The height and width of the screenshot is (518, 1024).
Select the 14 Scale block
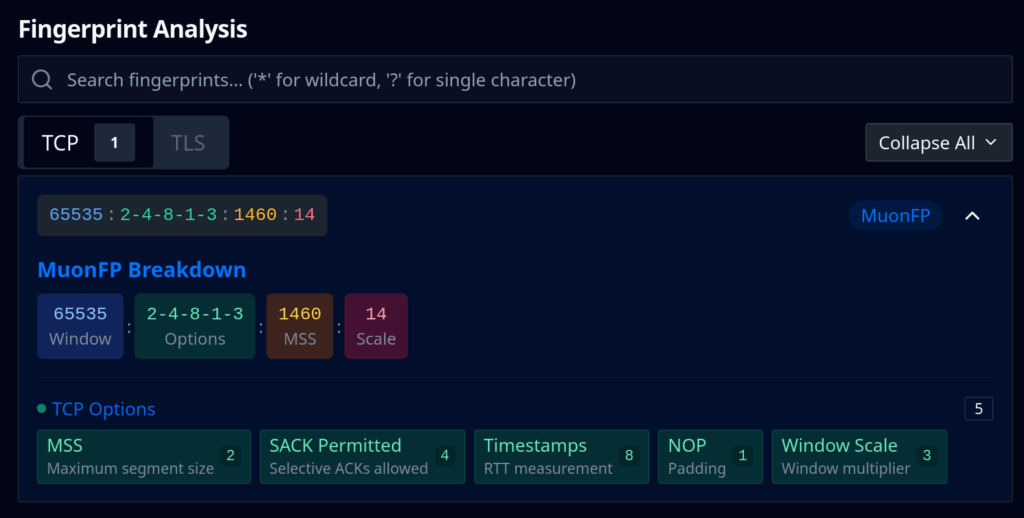[x=376, y=326]
